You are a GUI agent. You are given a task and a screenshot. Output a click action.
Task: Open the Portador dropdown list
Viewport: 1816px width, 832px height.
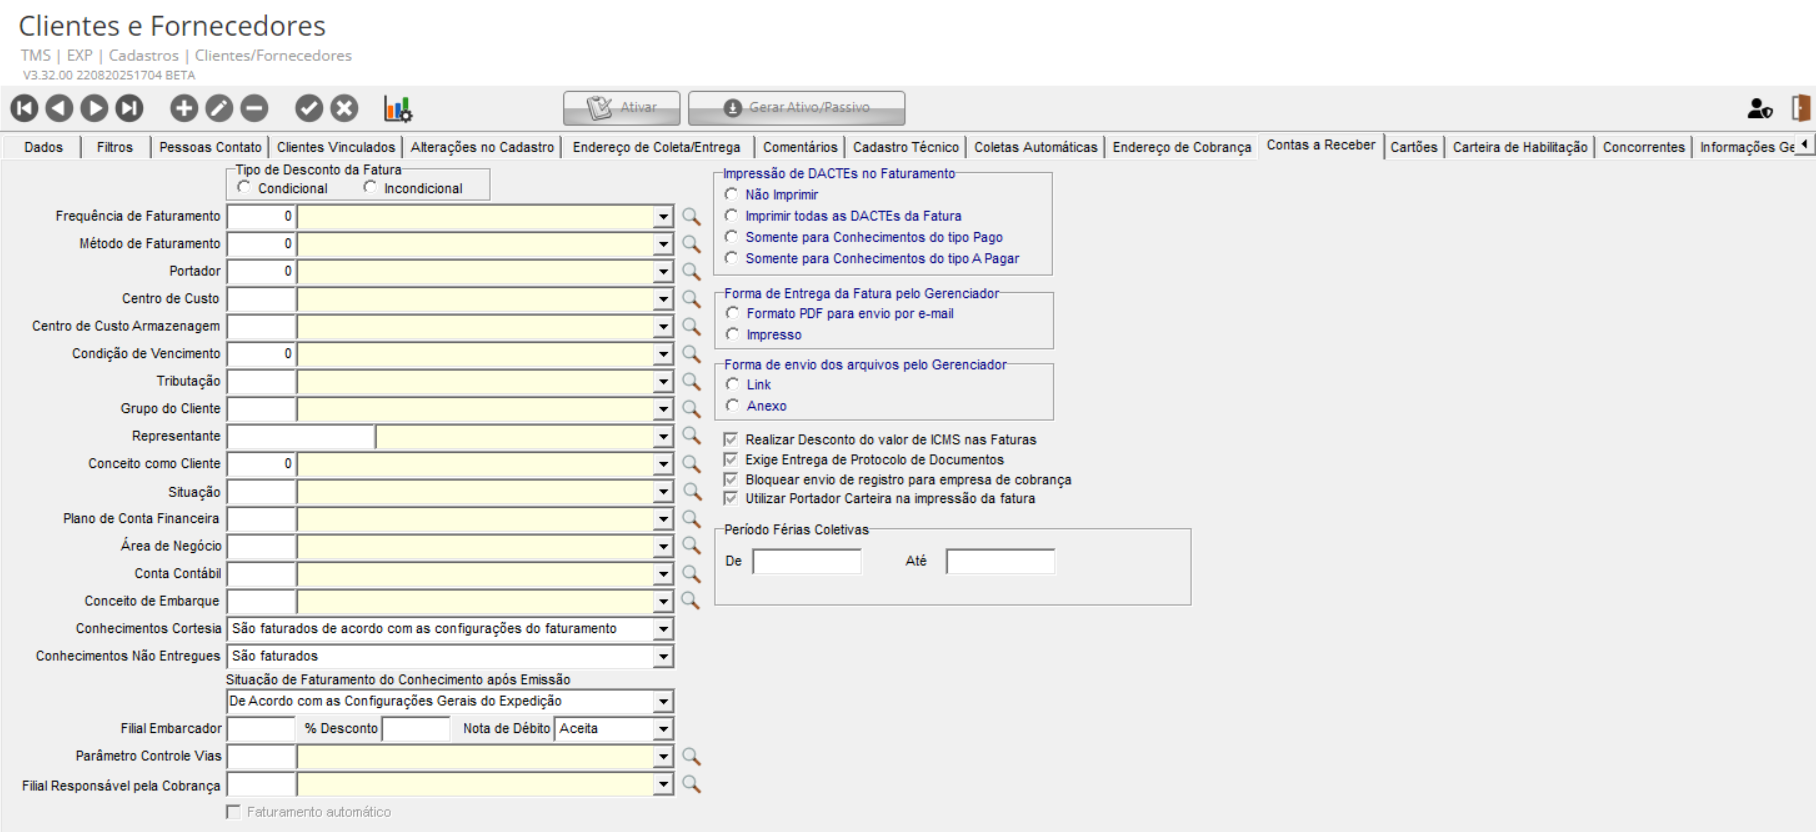(663, 271)
